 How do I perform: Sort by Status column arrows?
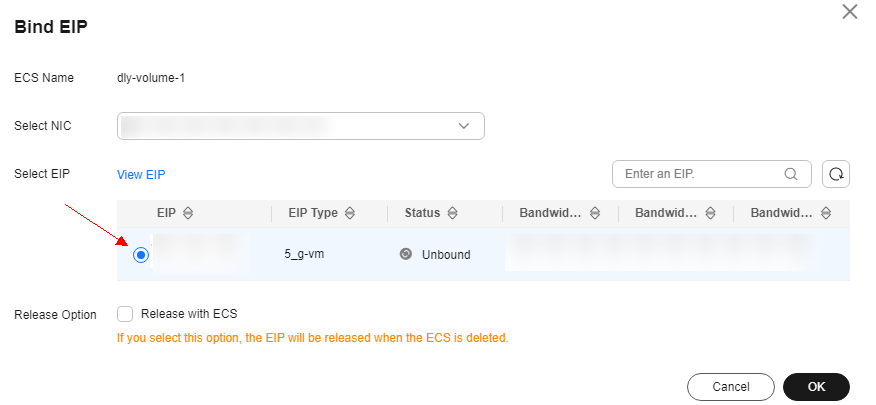453,213
